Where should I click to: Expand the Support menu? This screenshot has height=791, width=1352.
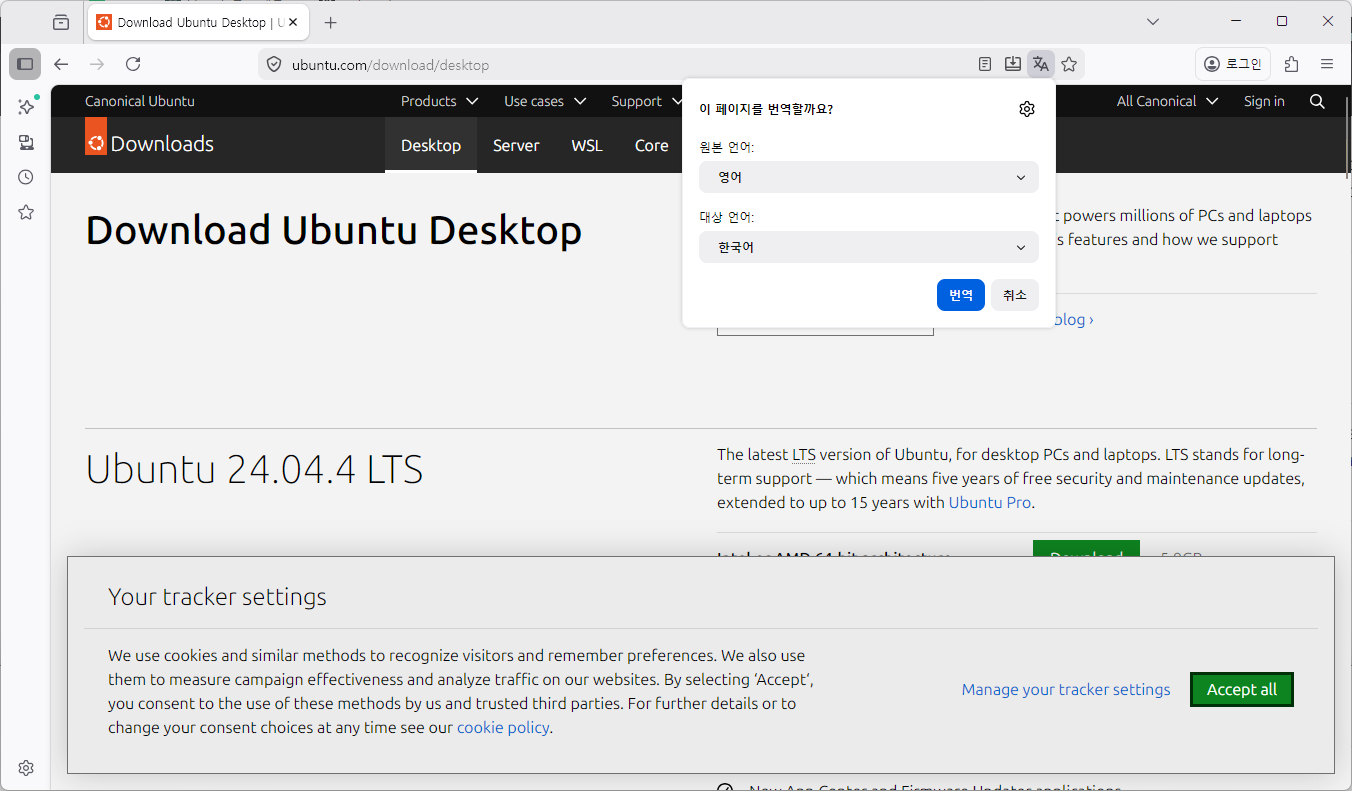(x=645, y=101)
